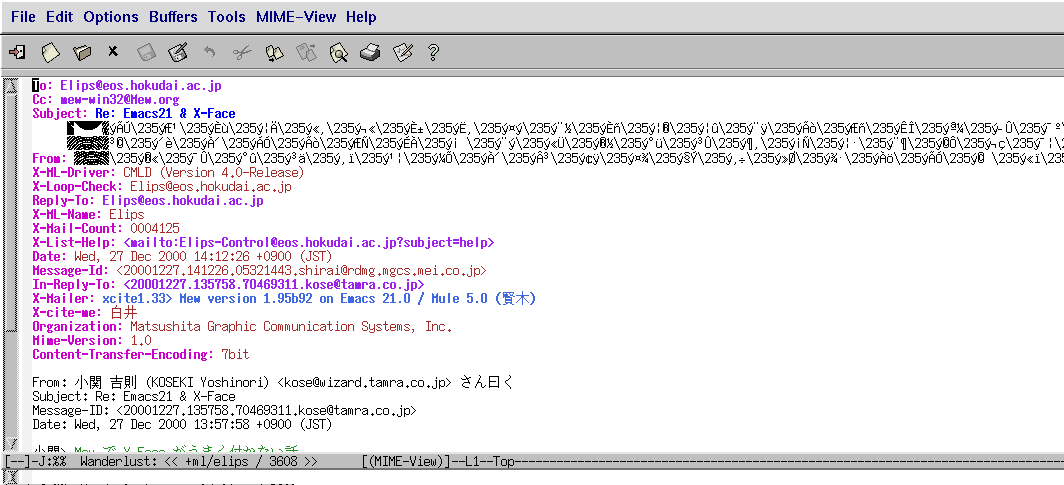Create a new file with the blank page icon
1064x485 pixels.
[x=50, y=51]
